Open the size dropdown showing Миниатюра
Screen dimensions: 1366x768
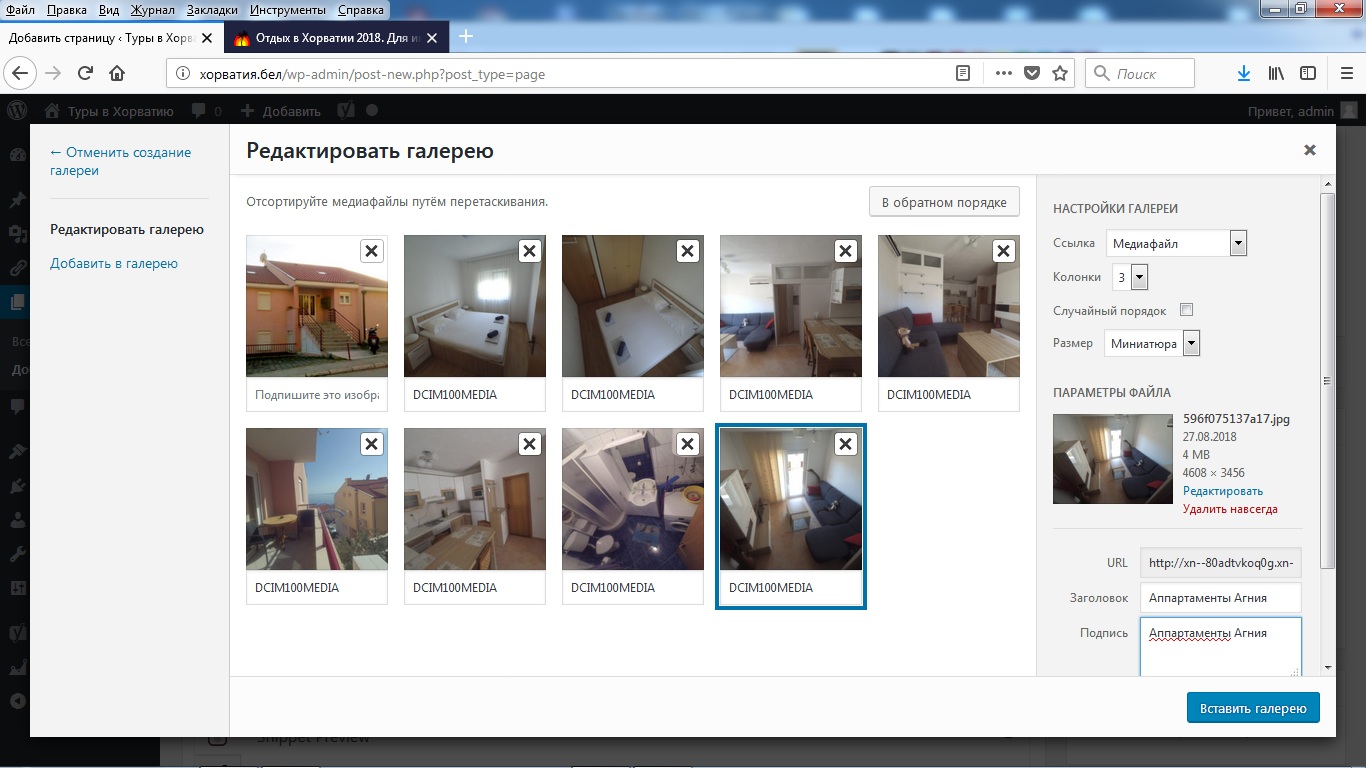point(1152,344)
